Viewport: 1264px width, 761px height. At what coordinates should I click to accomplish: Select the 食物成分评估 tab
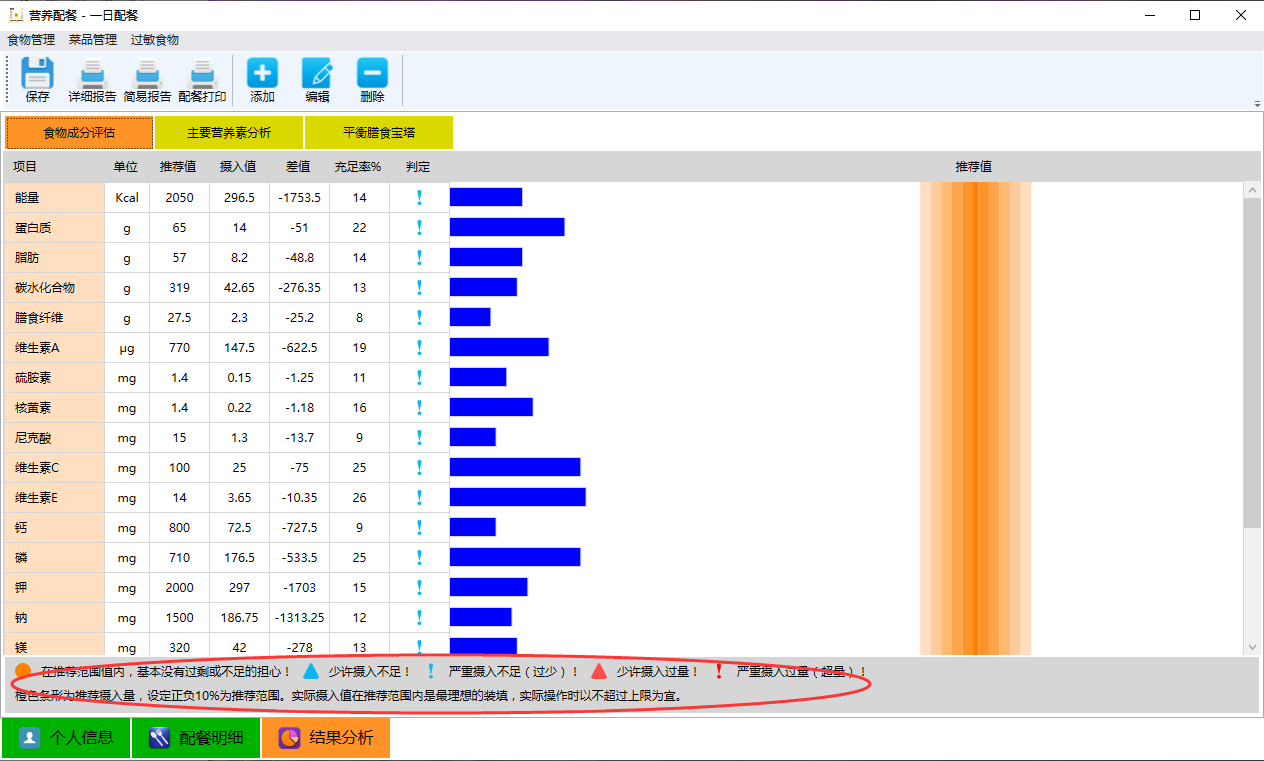[x=79, y=132]
